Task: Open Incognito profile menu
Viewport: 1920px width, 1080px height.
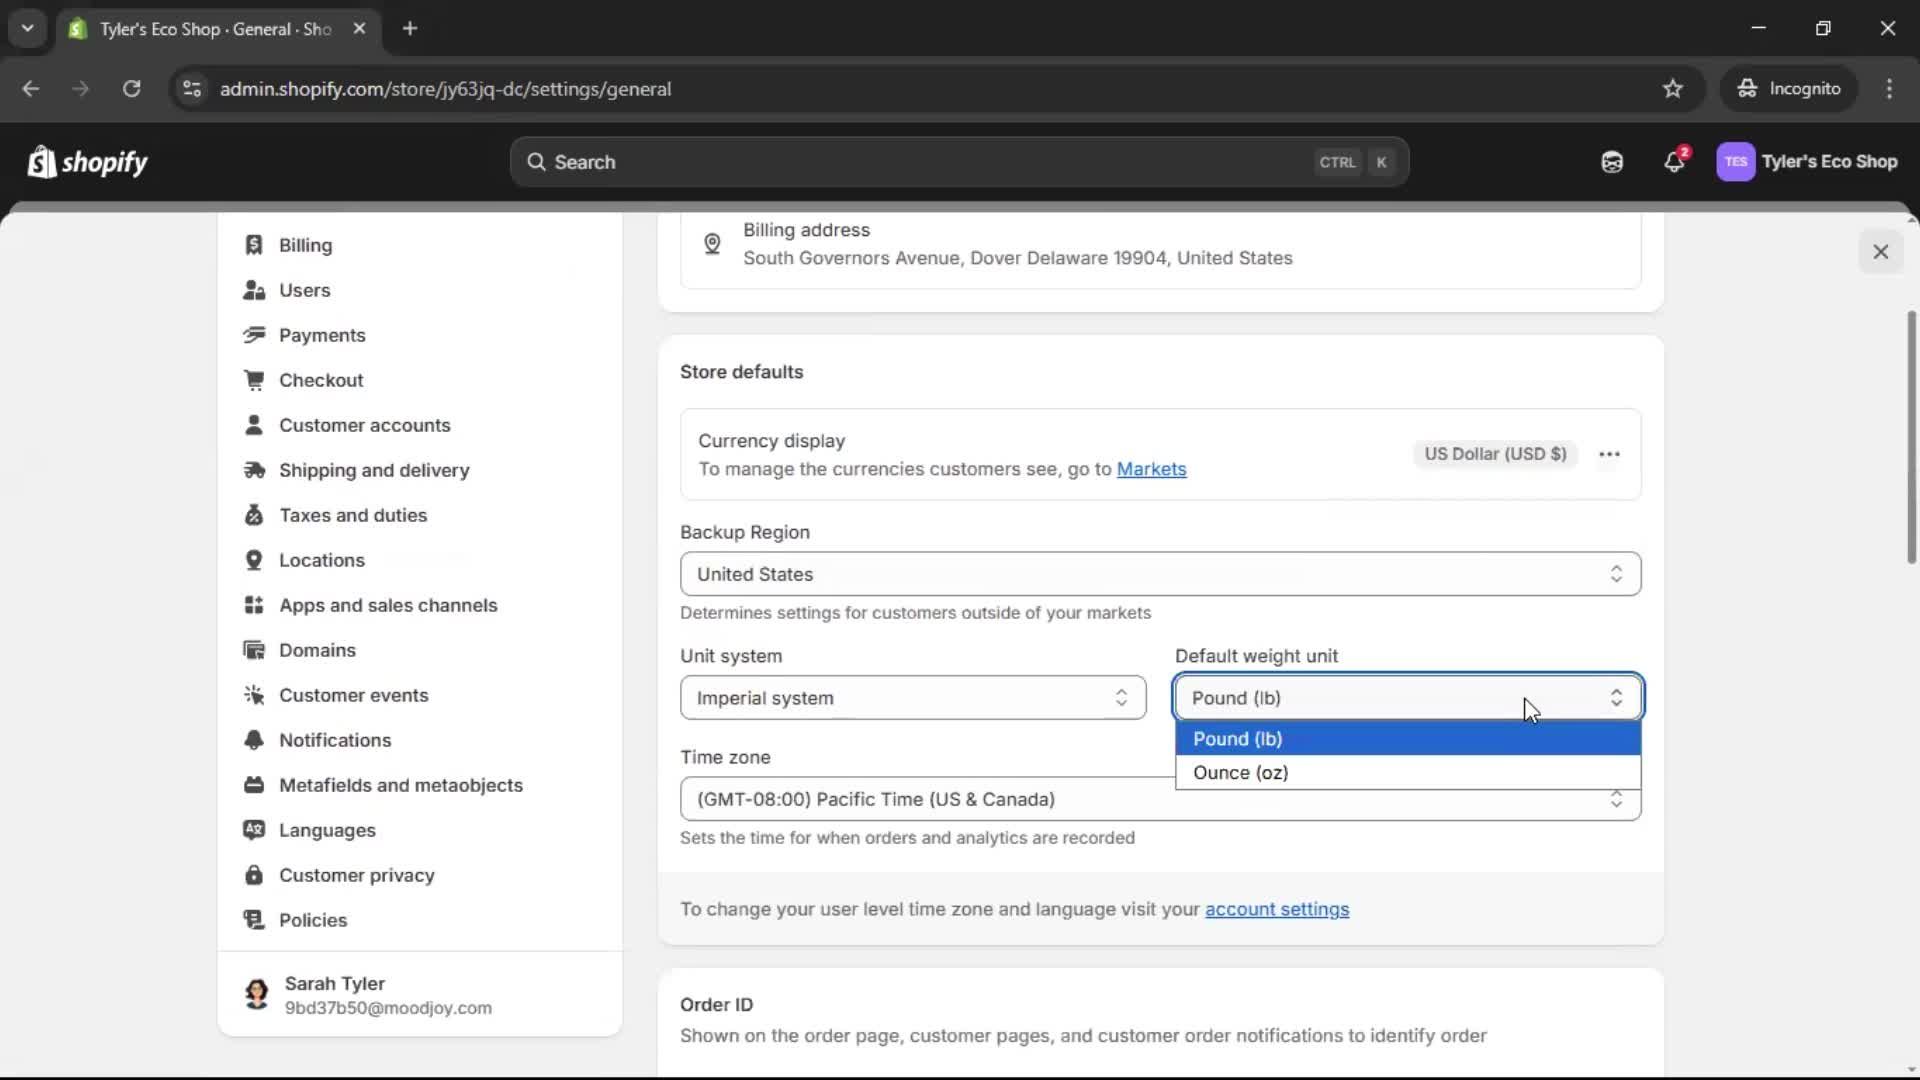Action: (x=1789, y=88)
